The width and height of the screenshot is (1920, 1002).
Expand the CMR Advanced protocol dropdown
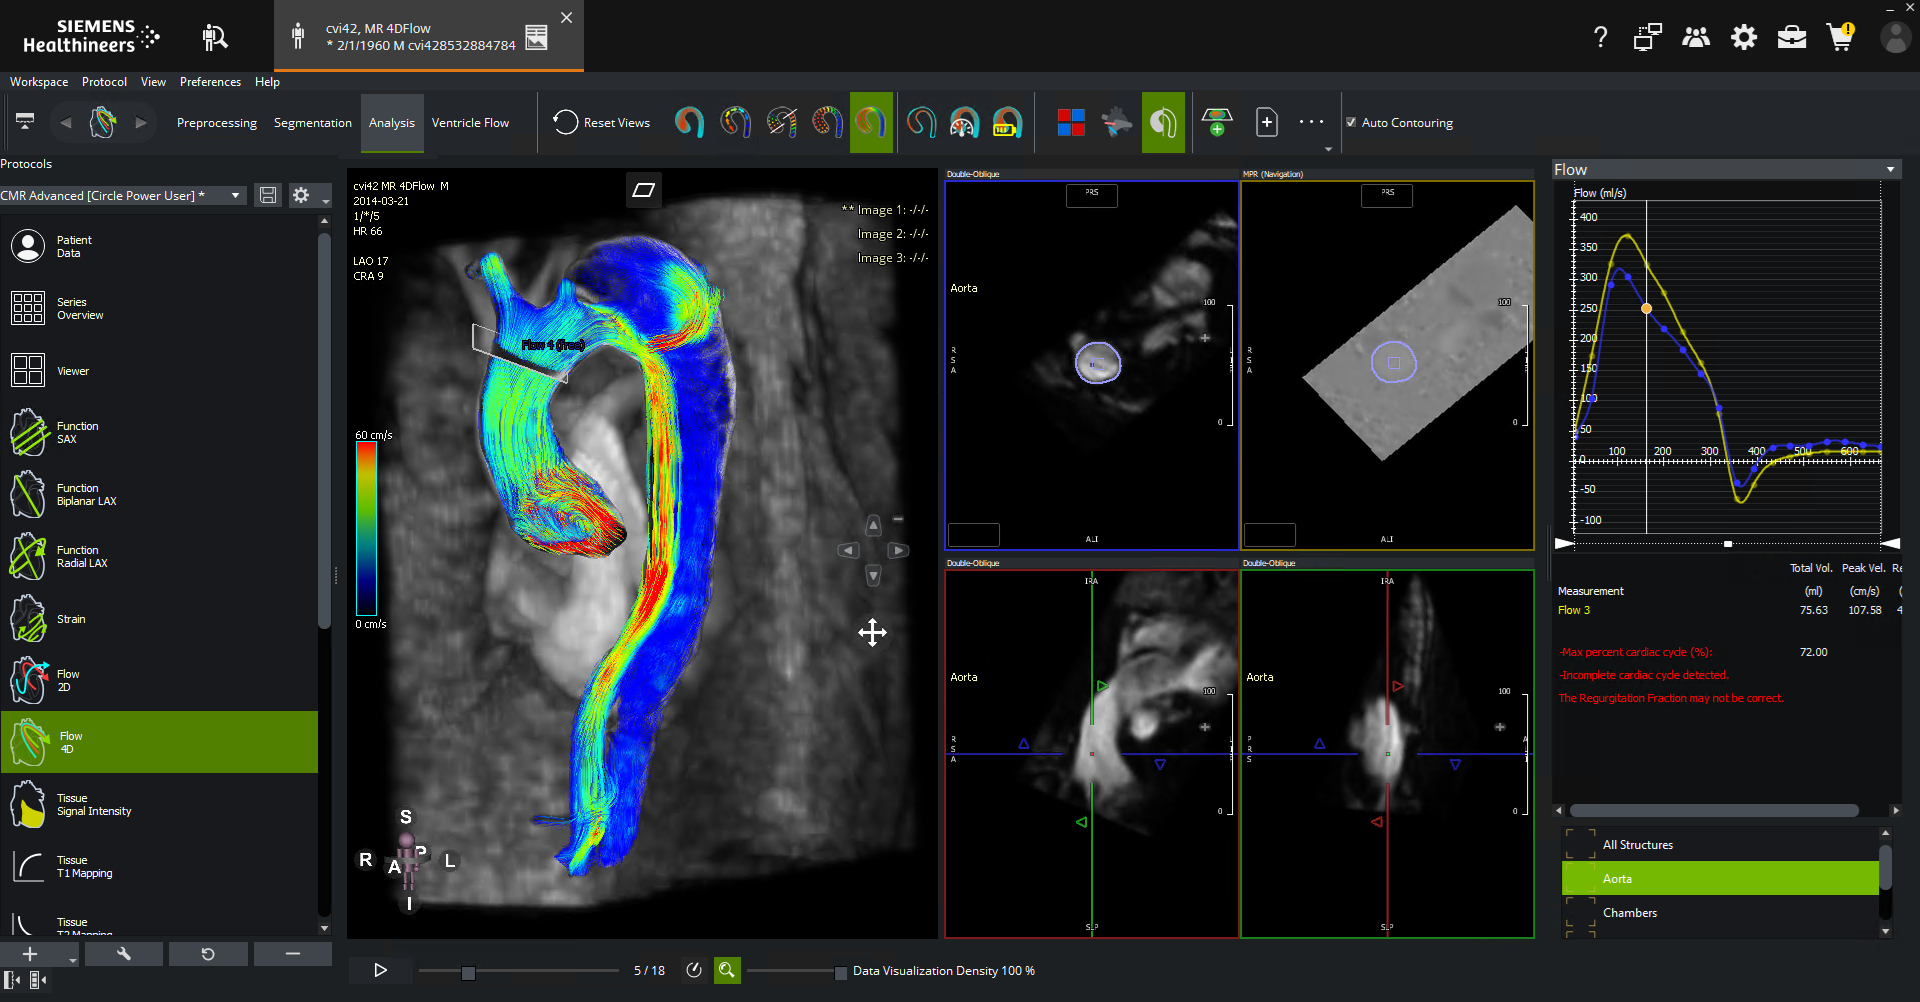tap(236, 196)
